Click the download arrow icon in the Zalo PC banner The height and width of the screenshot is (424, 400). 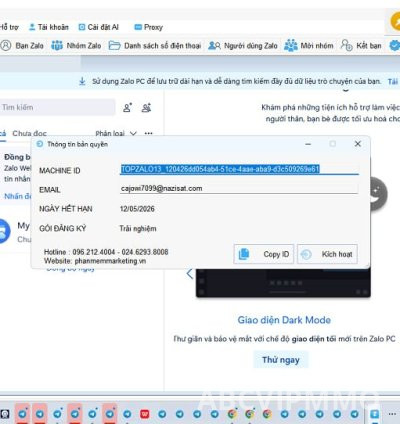click(x=82, y=81)
